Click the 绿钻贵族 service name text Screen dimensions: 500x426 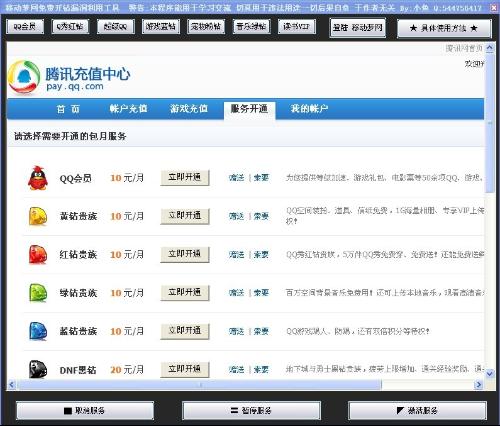coord(78,293)
